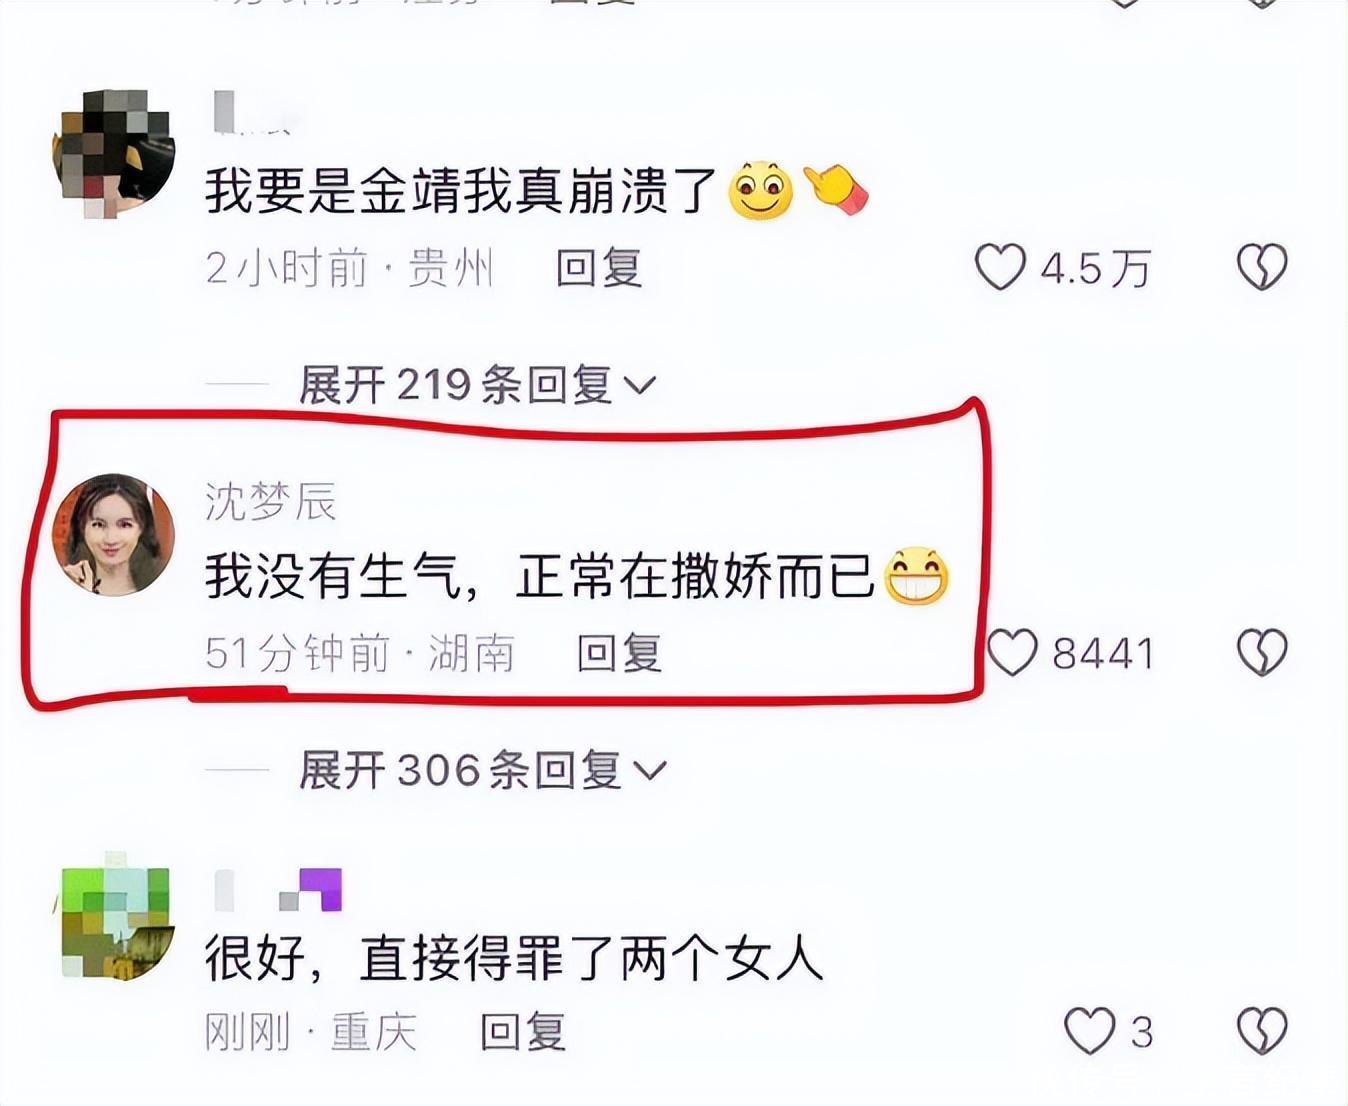Click the chevron beside 展开 306 条回复
The width and height of the screenshot is (1348, 1106).
point(649,771)
